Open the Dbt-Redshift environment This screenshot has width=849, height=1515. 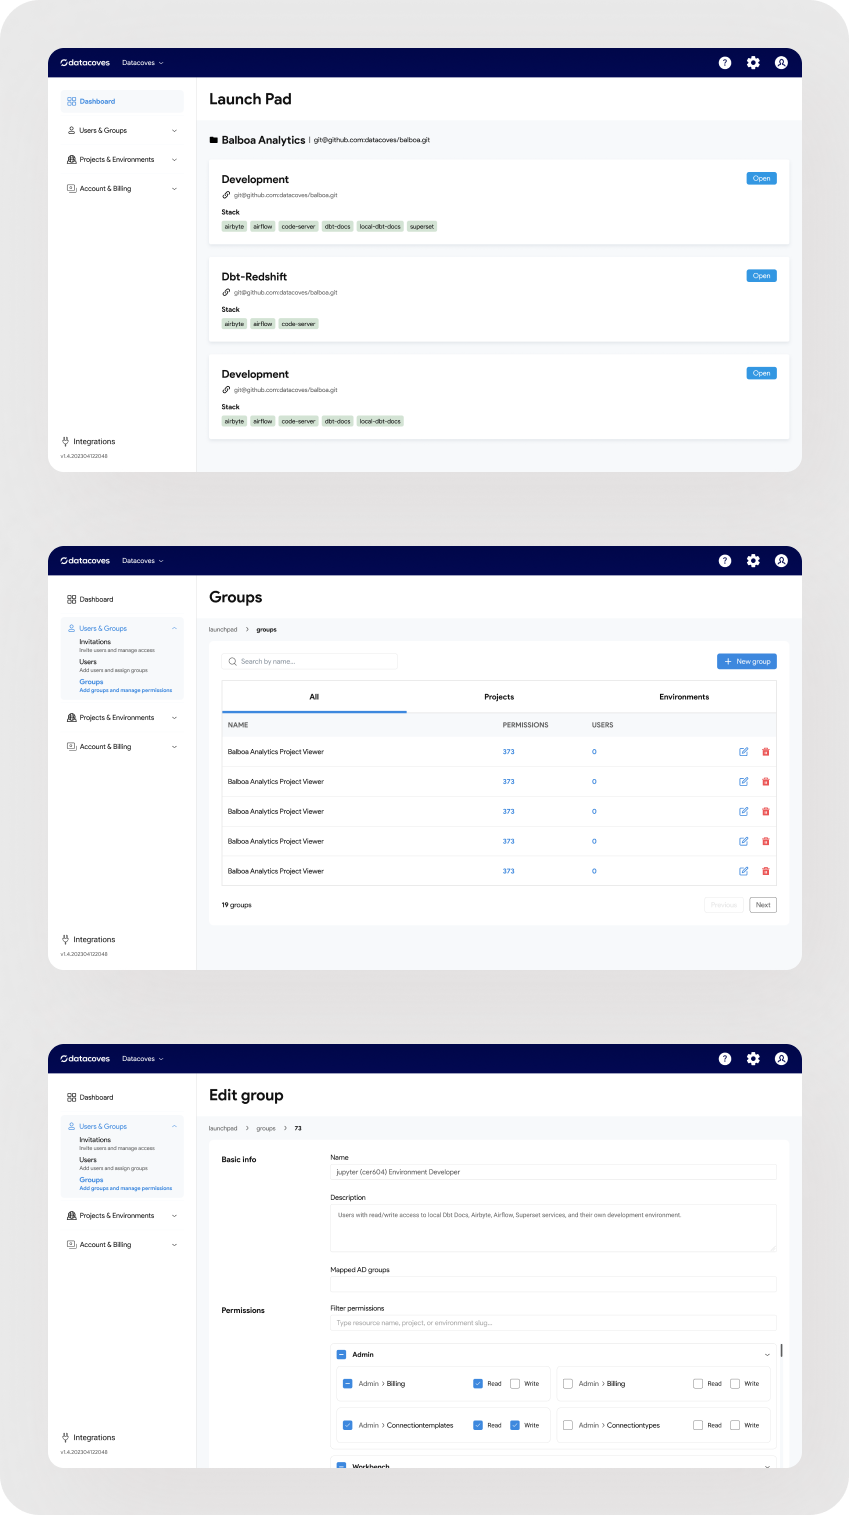point(761,275)
